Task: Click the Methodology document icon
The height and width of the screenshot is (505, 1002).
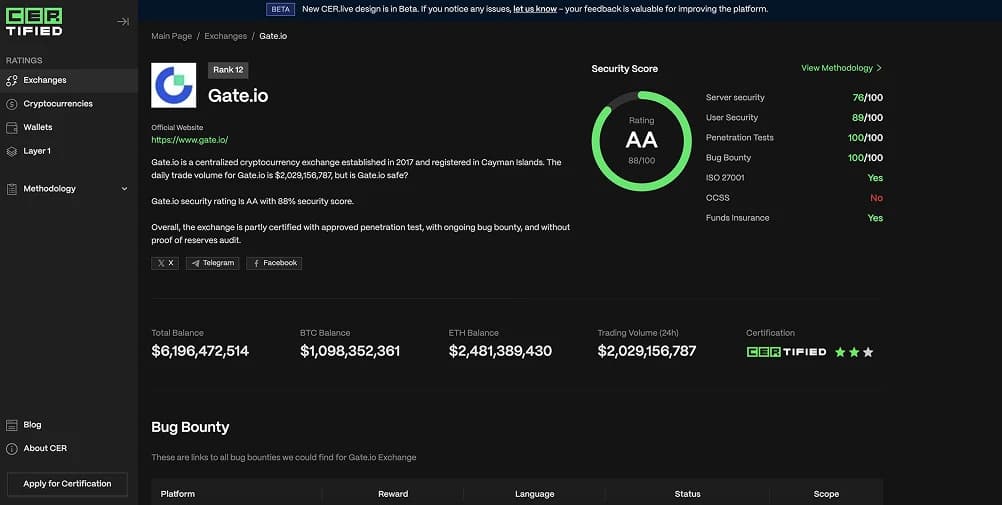Action: pyautogui.click(x=12, y=189)
